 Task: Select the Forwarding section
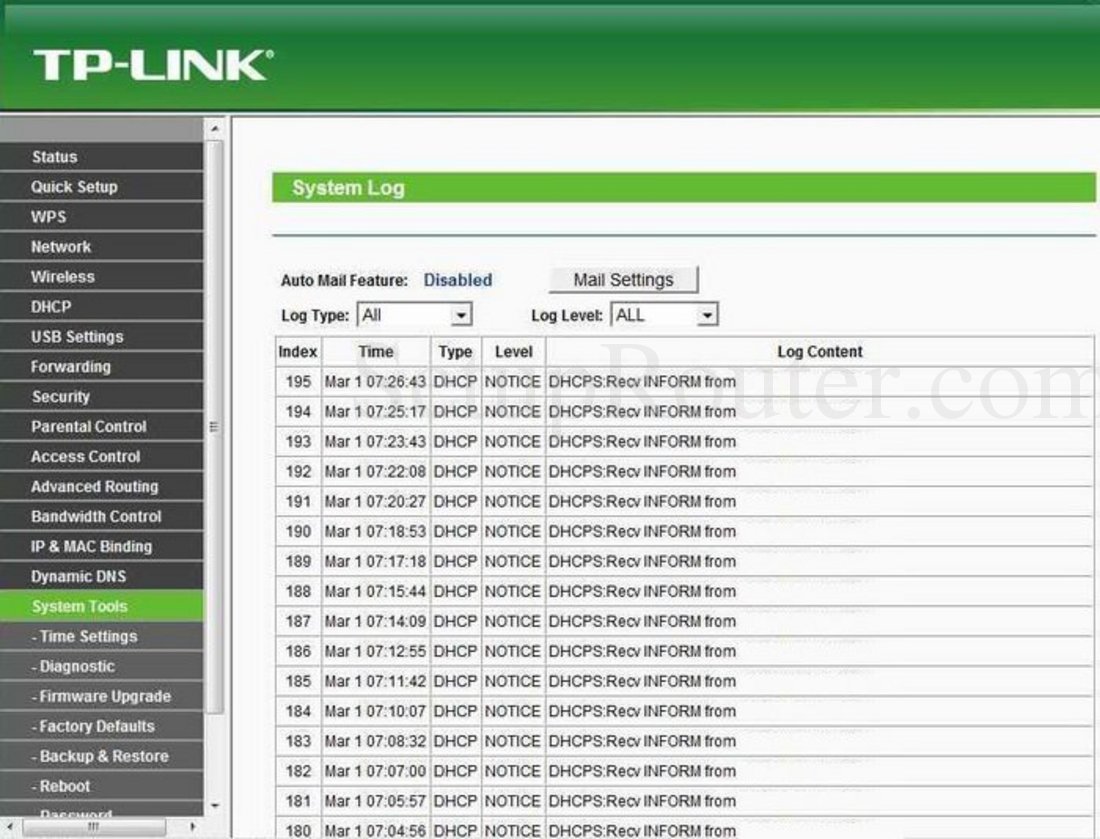coord(69,367)
